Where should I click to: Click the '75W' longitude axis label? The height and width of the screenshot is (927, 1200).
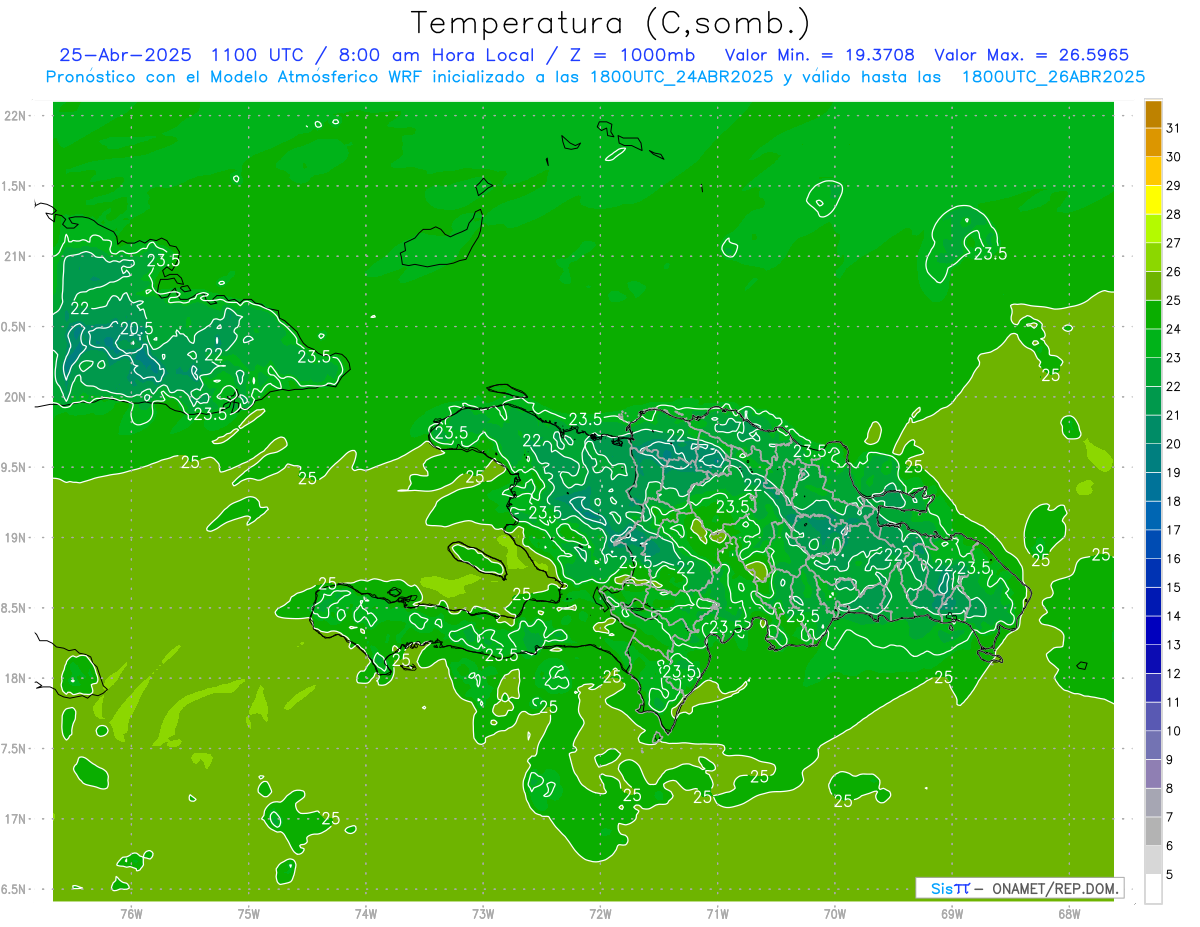pos(249,914)
